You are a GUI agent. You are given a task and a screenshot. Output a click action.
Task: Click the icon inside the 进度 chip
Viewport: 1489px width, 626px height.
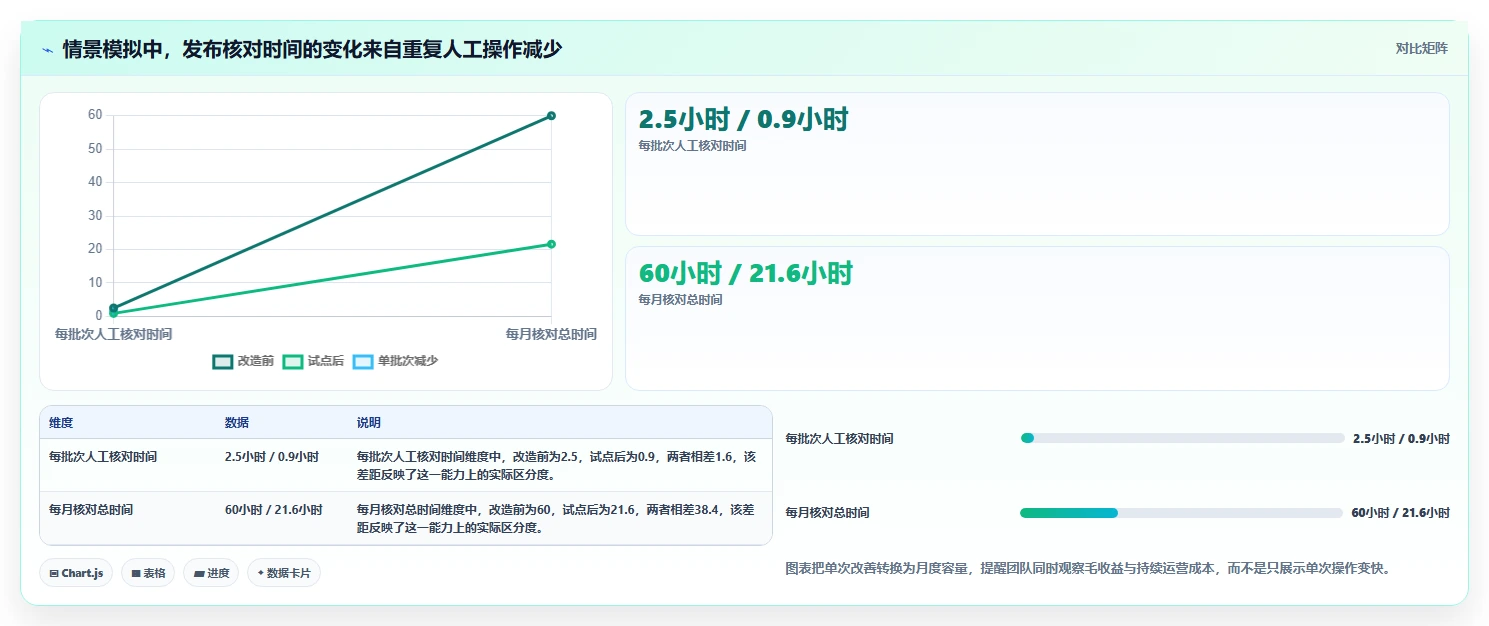(199, 574)
